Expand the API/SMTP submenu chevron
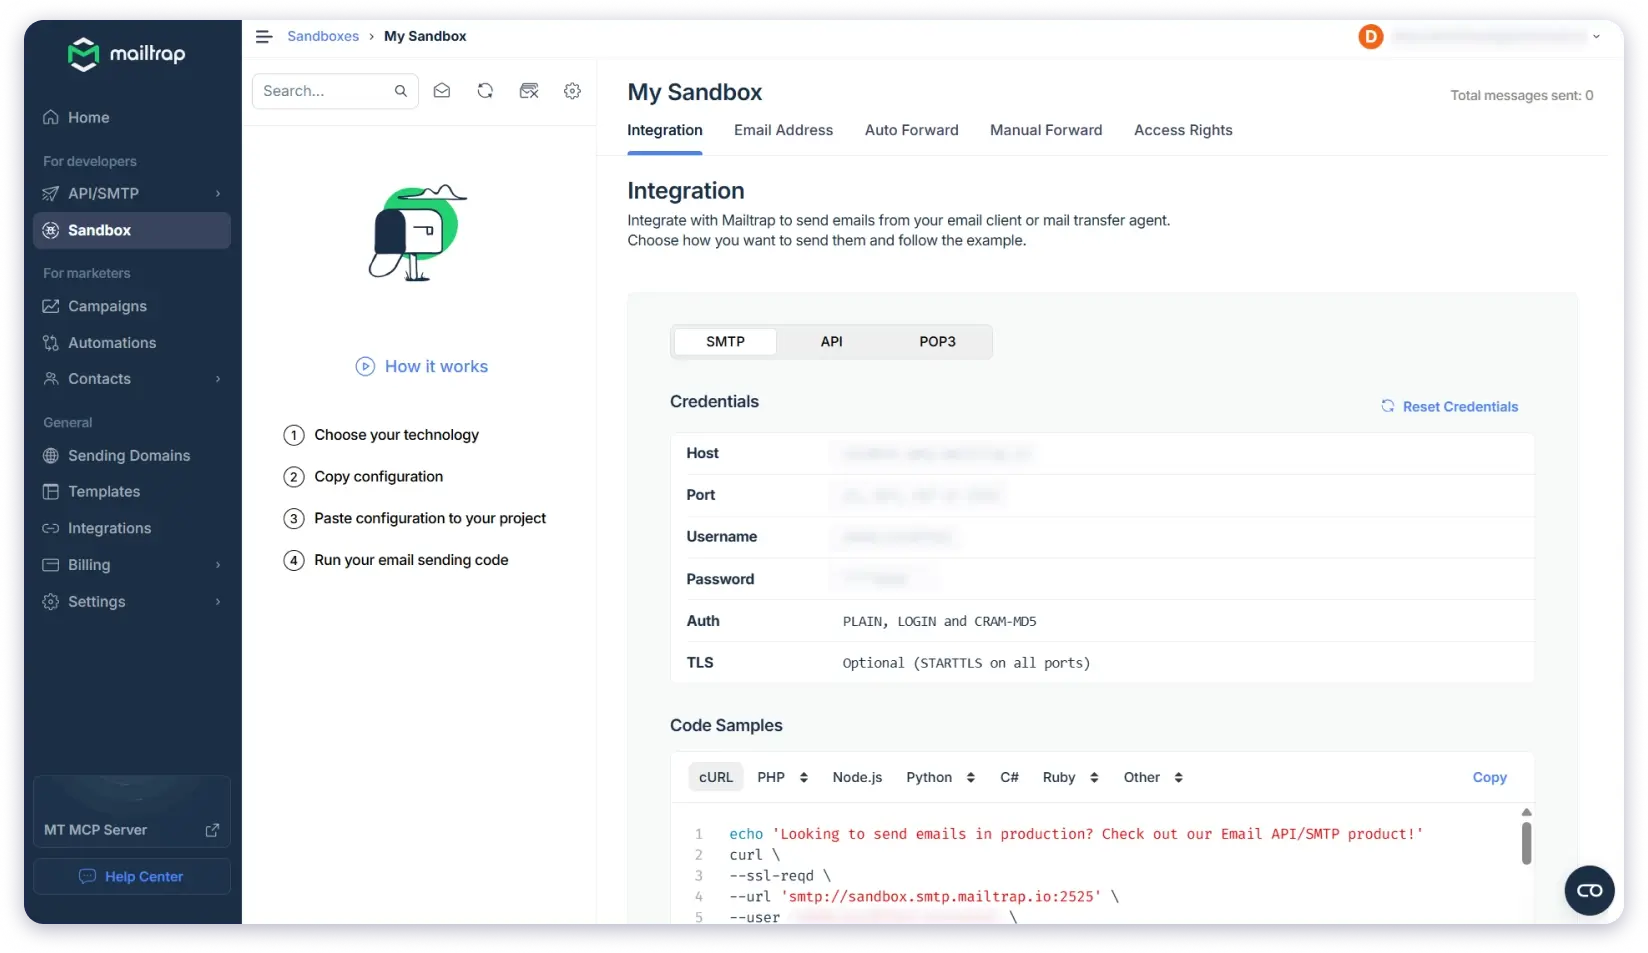1648x953 pixels. (218, 194)
